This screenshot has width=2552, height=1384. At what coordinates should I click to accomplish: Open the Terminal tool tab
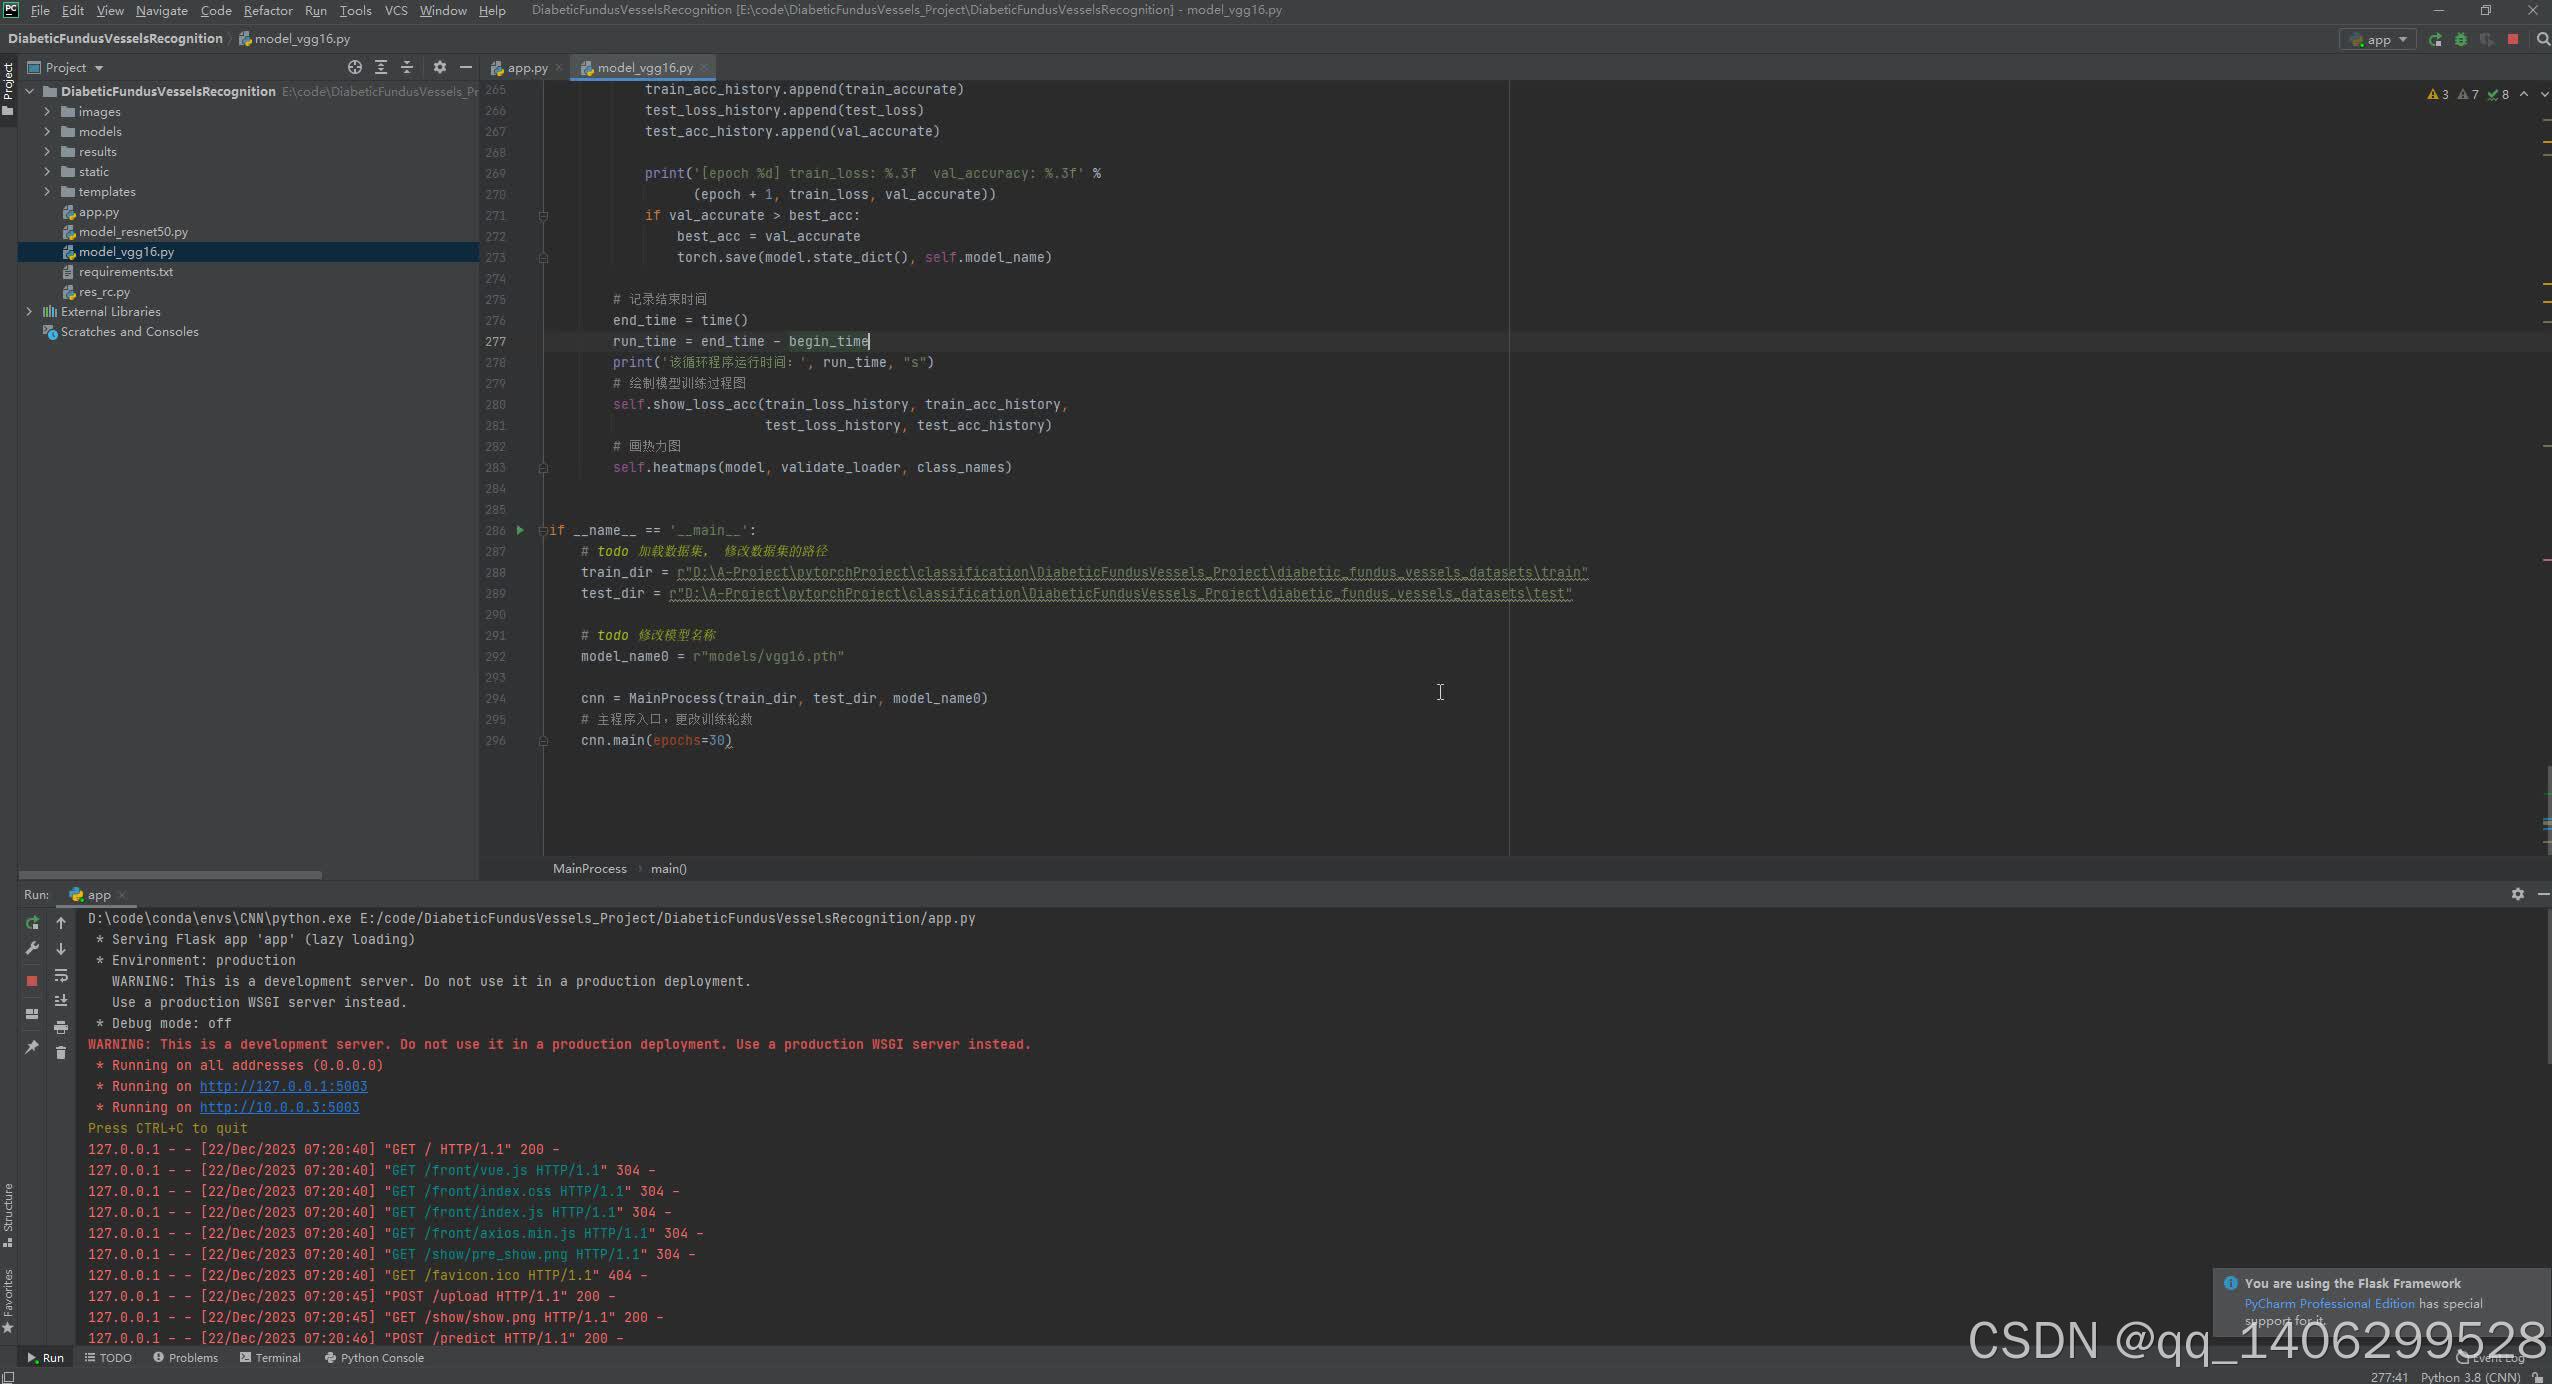click(x=270, y=1357)
